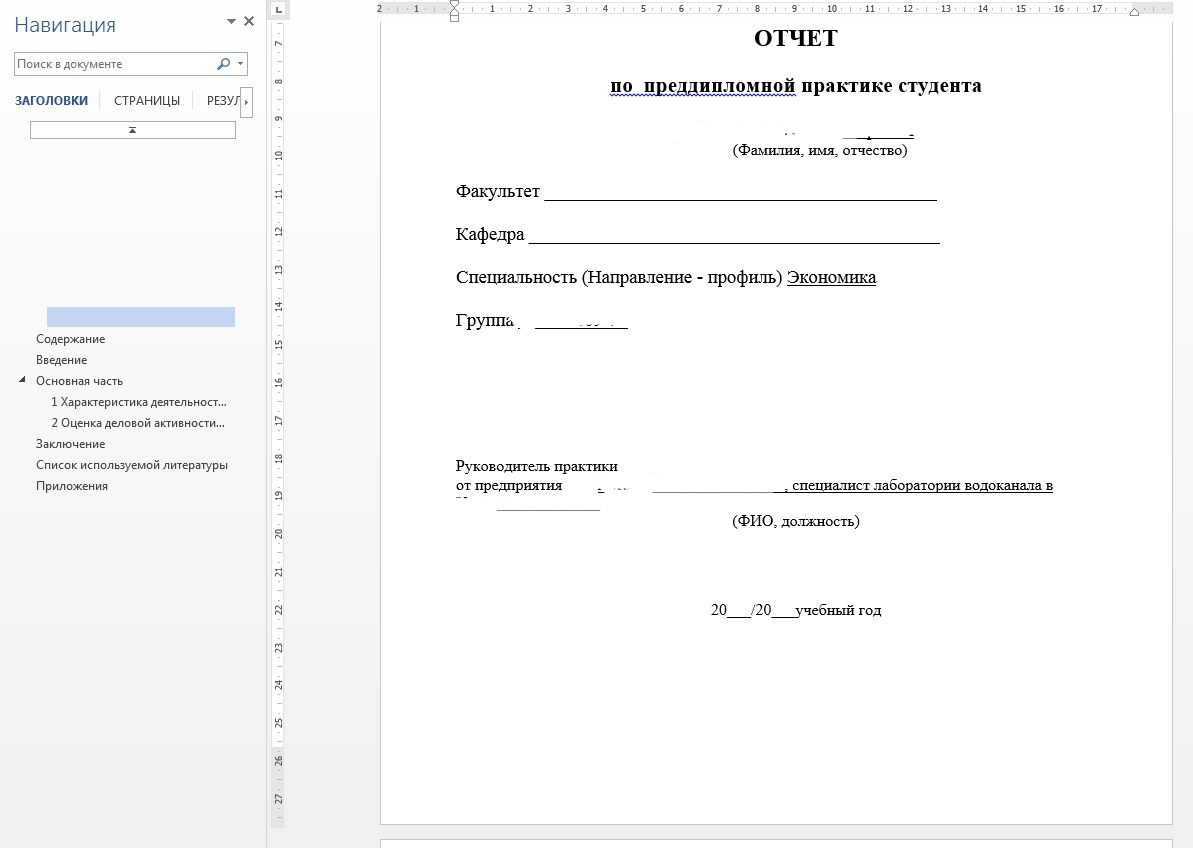The image size is (1193, 848).
Task: Click the first-line indent marker on ruler
Action: (x=454, y=5)
